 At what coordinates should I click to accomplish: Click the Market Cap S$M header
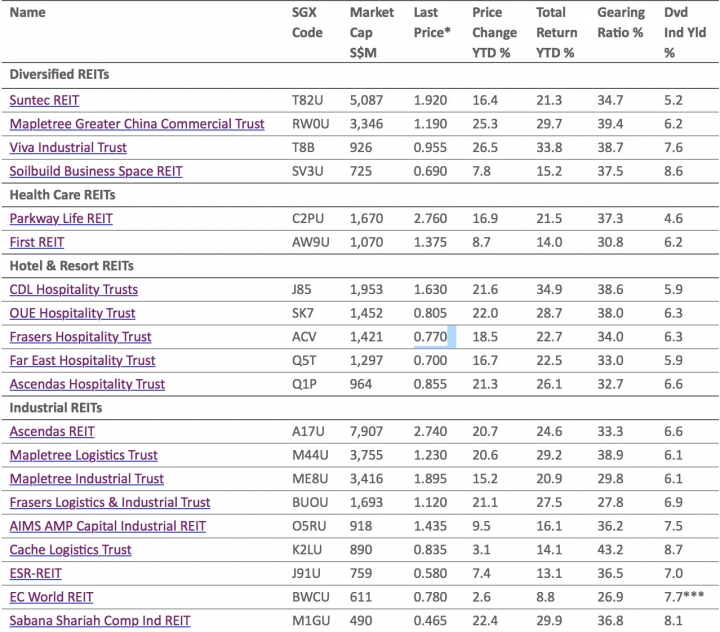click(371, 33)
